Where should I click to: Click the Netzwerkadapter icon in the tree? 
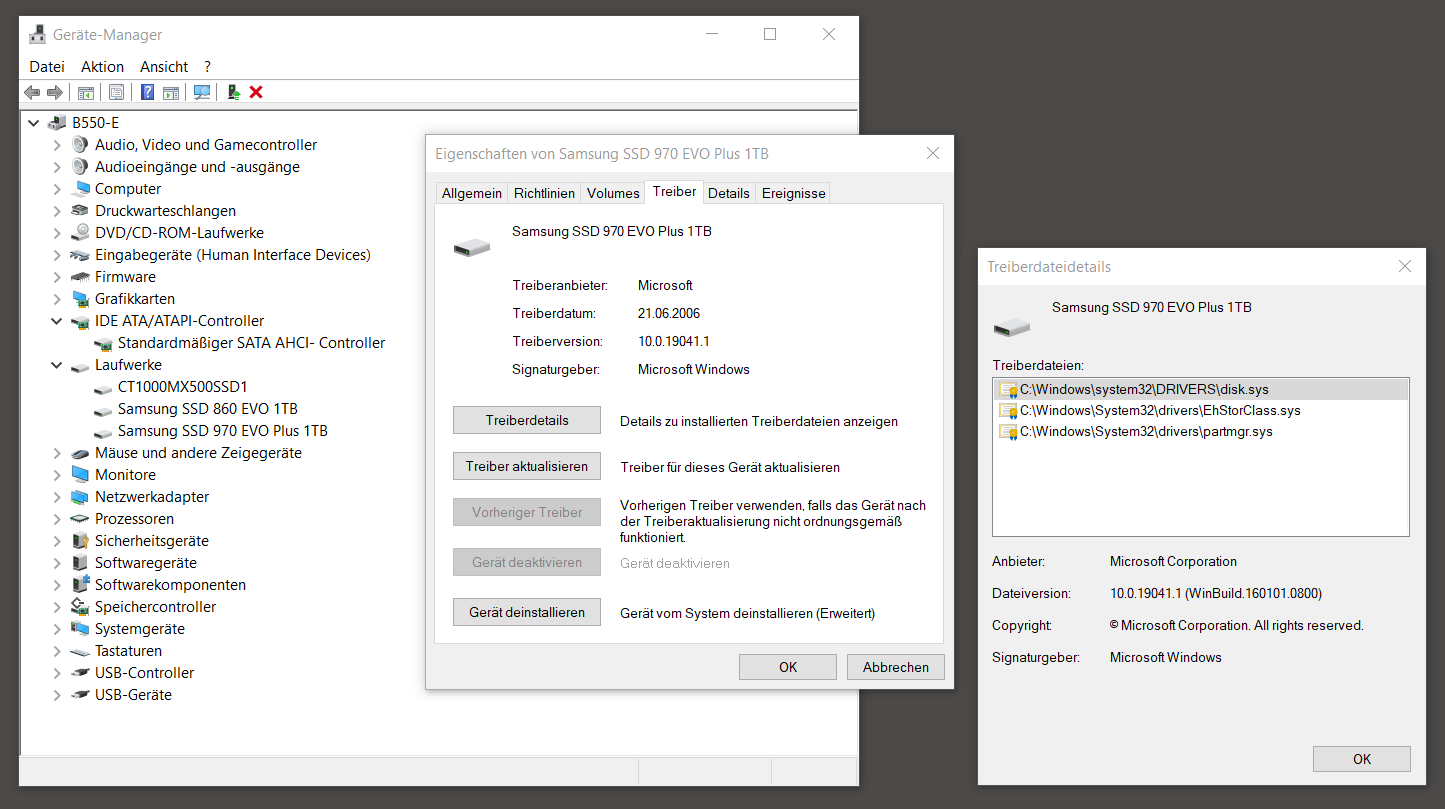pos(80,497)
